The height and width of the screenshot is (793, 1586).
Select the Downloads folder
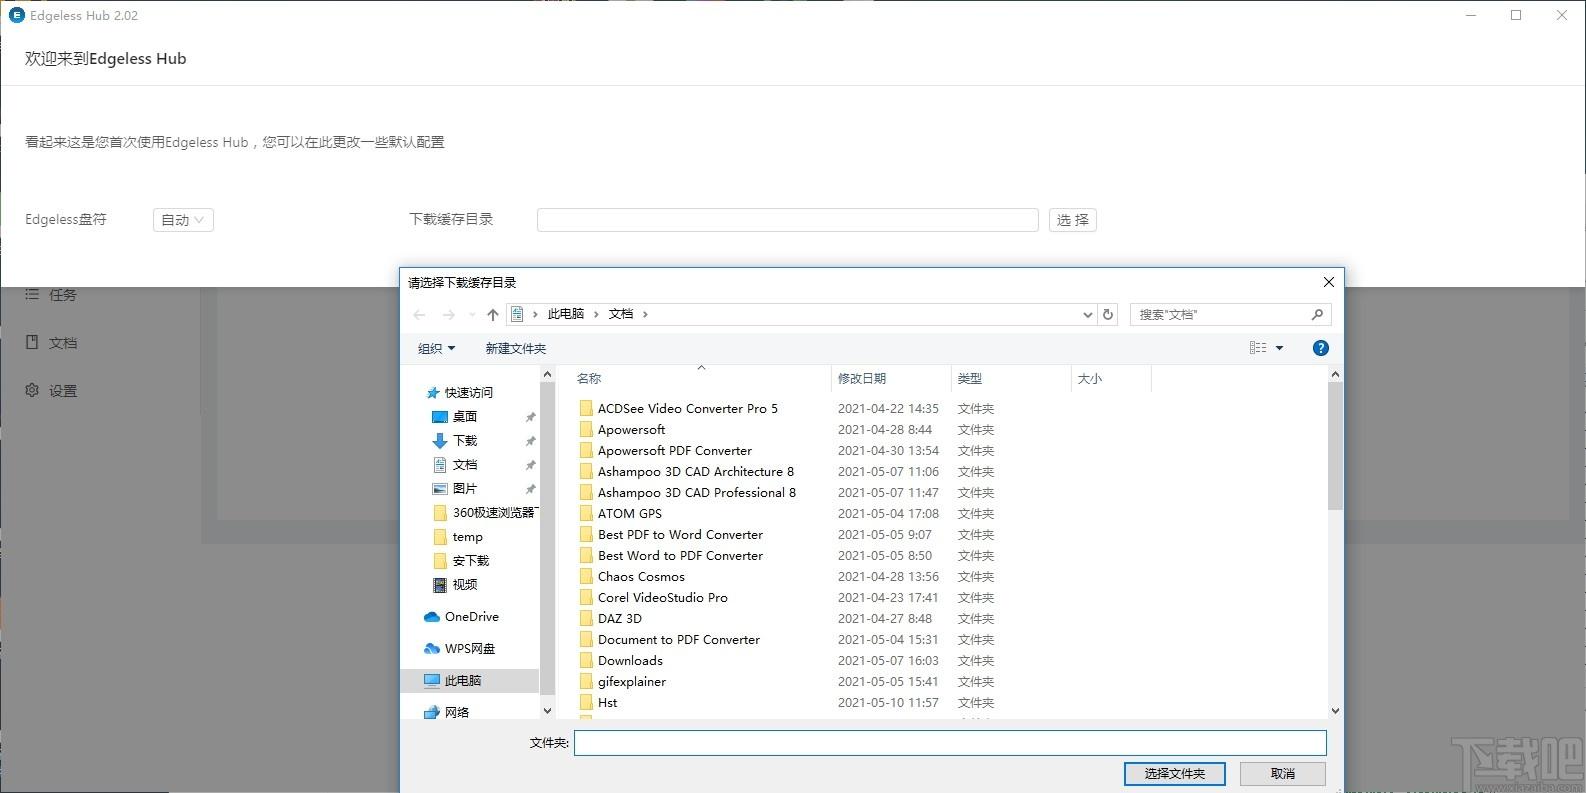pyautogui.click(x=630, y=660)
